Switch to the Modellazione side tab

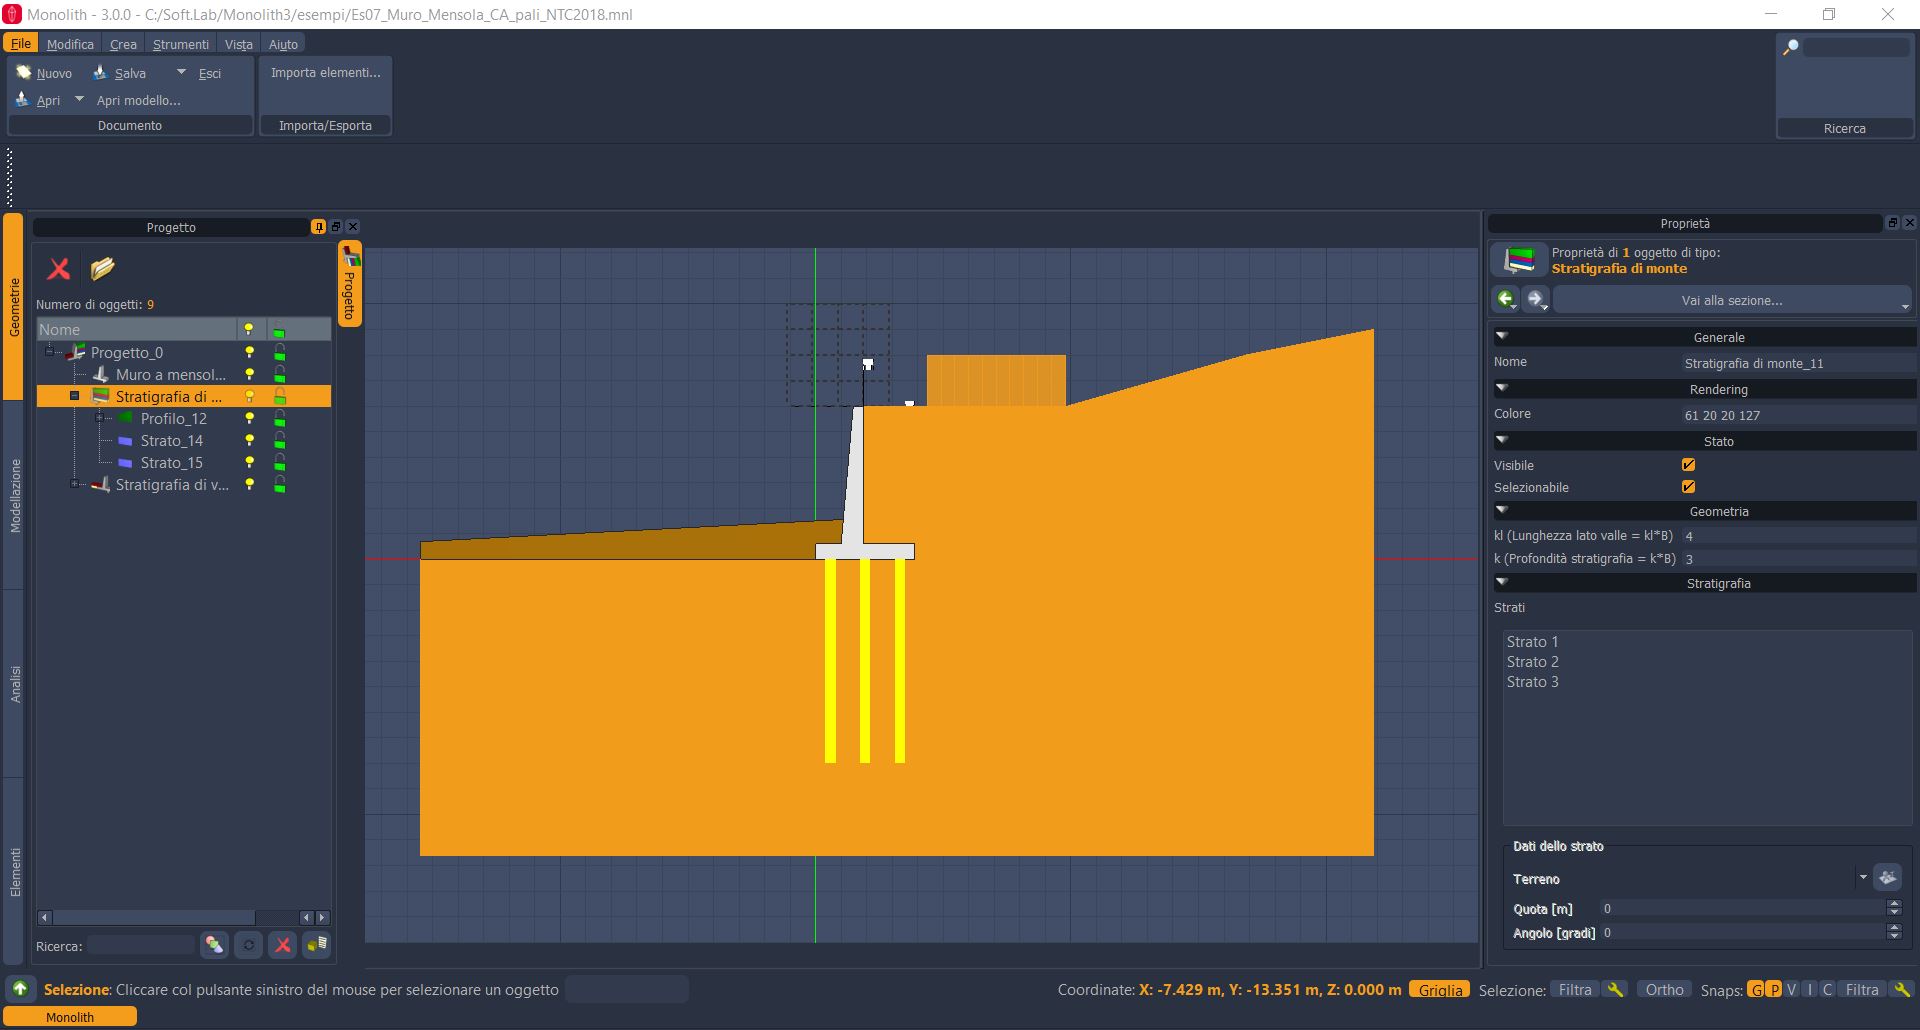pyautogui.click(x=15, y=496)
